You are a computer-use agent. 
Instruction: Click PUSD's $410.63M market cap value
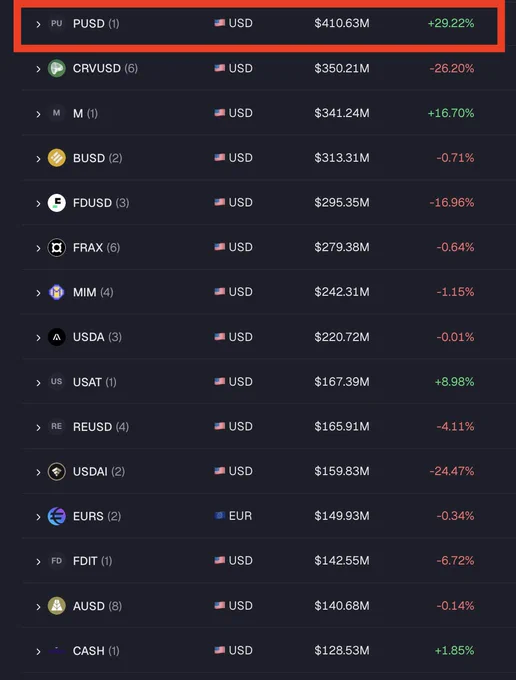coord(342,23)
